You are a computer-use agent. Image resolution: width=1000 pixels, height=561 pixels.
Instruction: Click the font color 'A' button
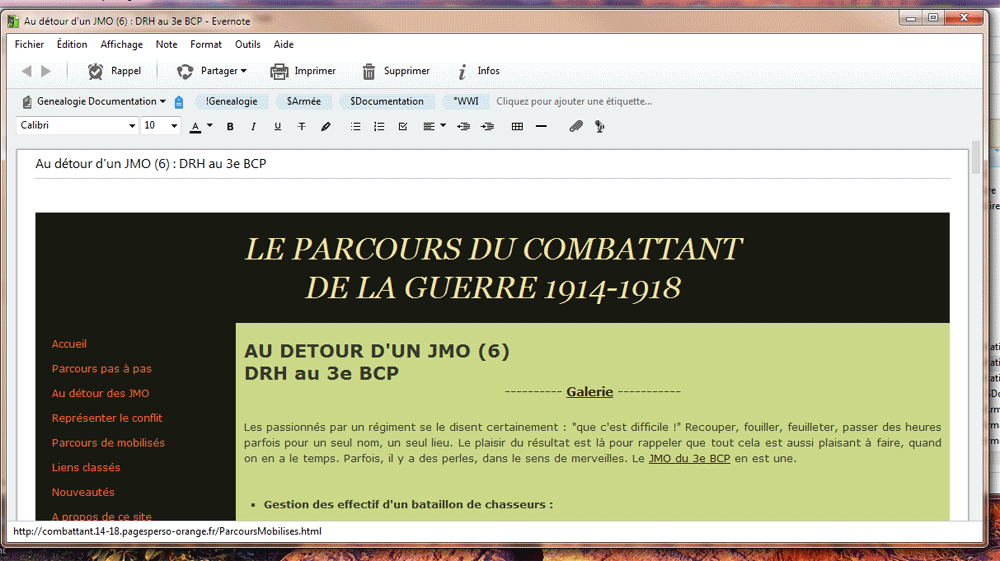coord(196,126)
